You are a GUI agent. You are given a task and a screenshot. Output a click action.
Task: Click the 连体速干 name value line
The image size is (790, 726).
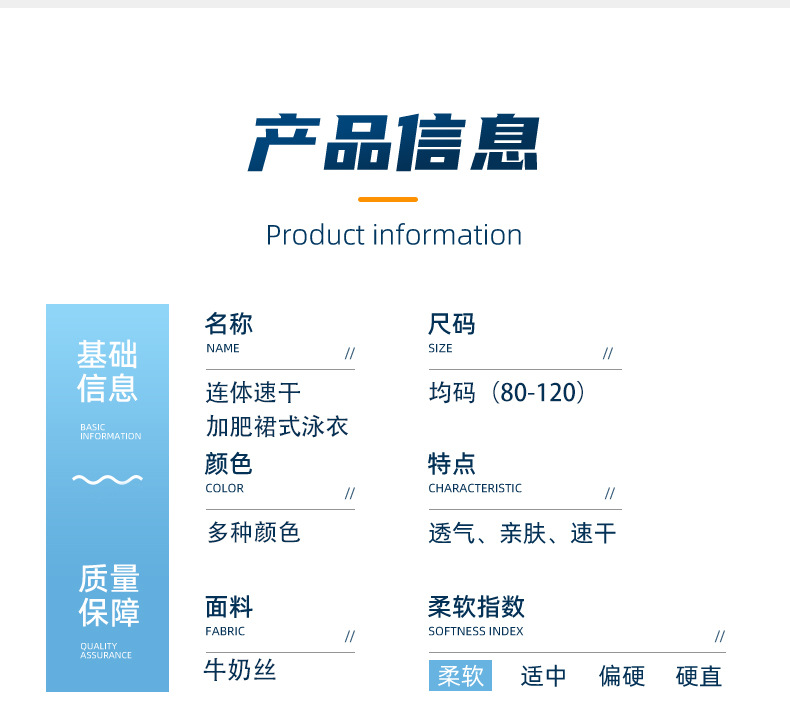253,392
